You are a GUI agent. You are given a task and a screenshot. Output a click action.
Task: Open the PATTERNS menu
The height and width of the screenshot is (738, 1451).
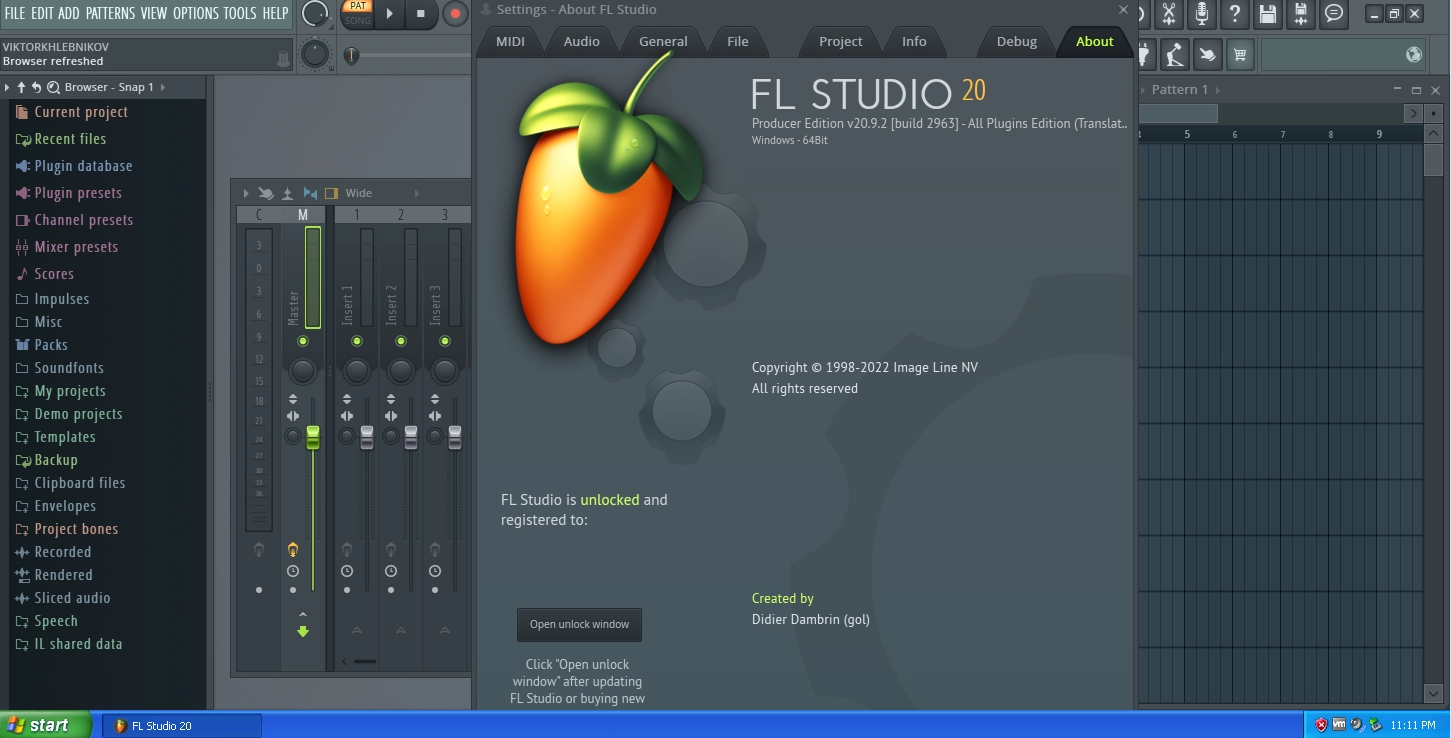click(x=110, y=13)
